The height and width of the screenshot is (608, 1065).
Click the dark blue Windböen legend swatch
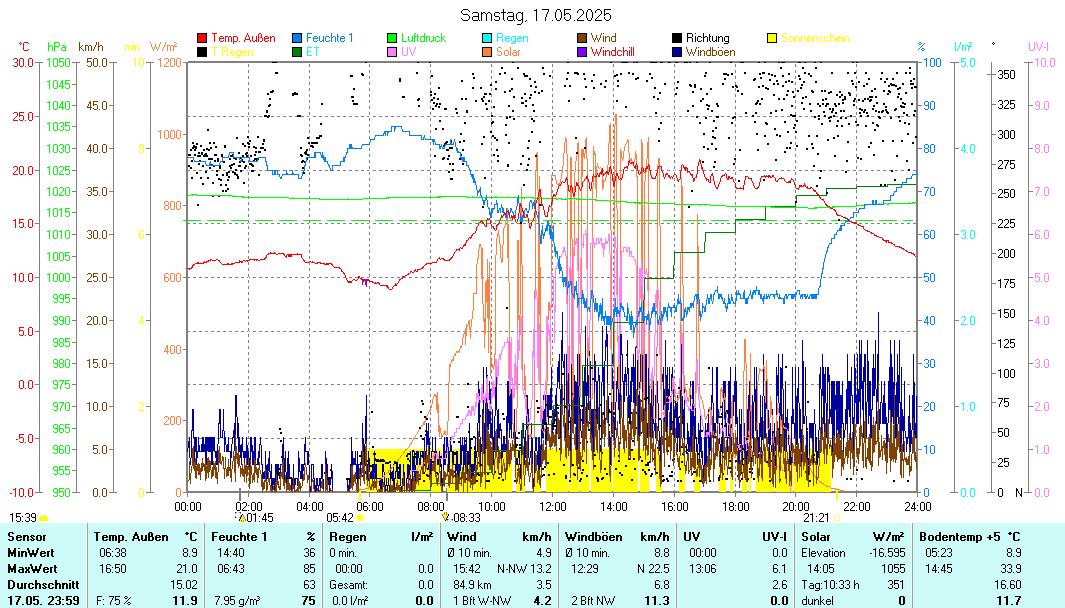pos(678,51)
